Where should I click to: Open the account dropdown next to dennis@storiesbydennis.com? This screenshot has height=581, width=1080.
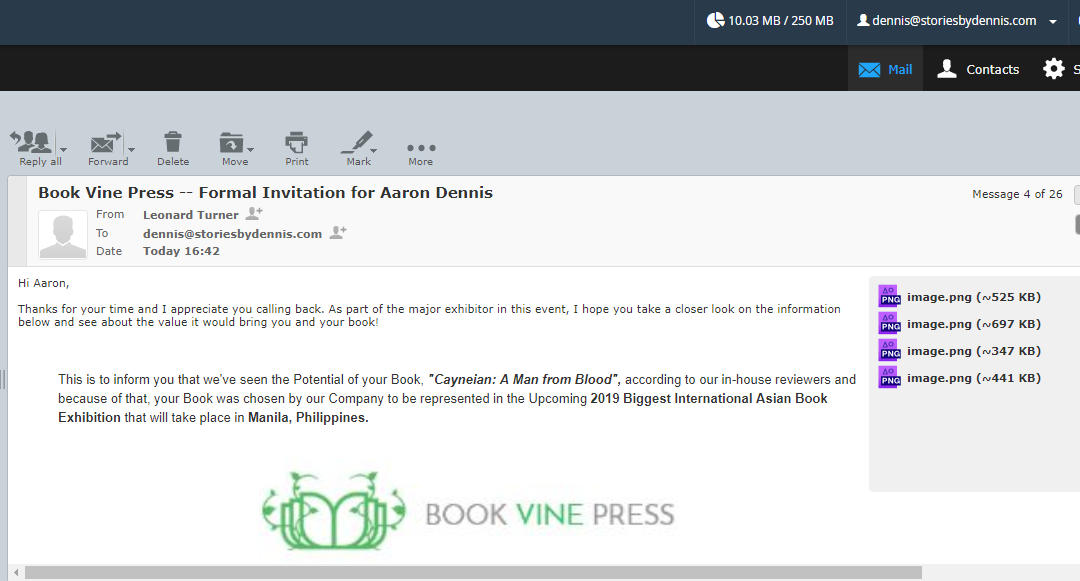pyautogui.click(x=1052, y=21)
